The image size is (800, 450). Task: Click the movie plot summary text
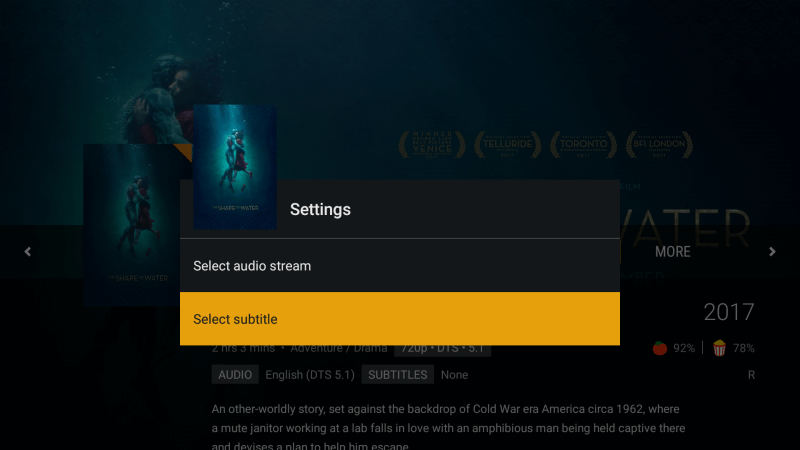pyautogui.click(x=448, y=428)
